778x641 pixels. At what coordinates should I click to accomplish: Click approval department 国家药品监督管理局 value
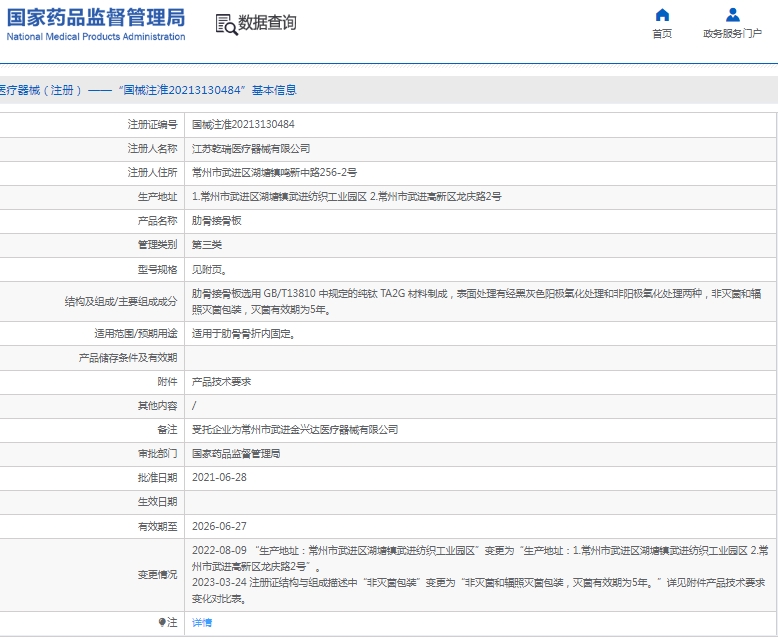coord(236,453)
